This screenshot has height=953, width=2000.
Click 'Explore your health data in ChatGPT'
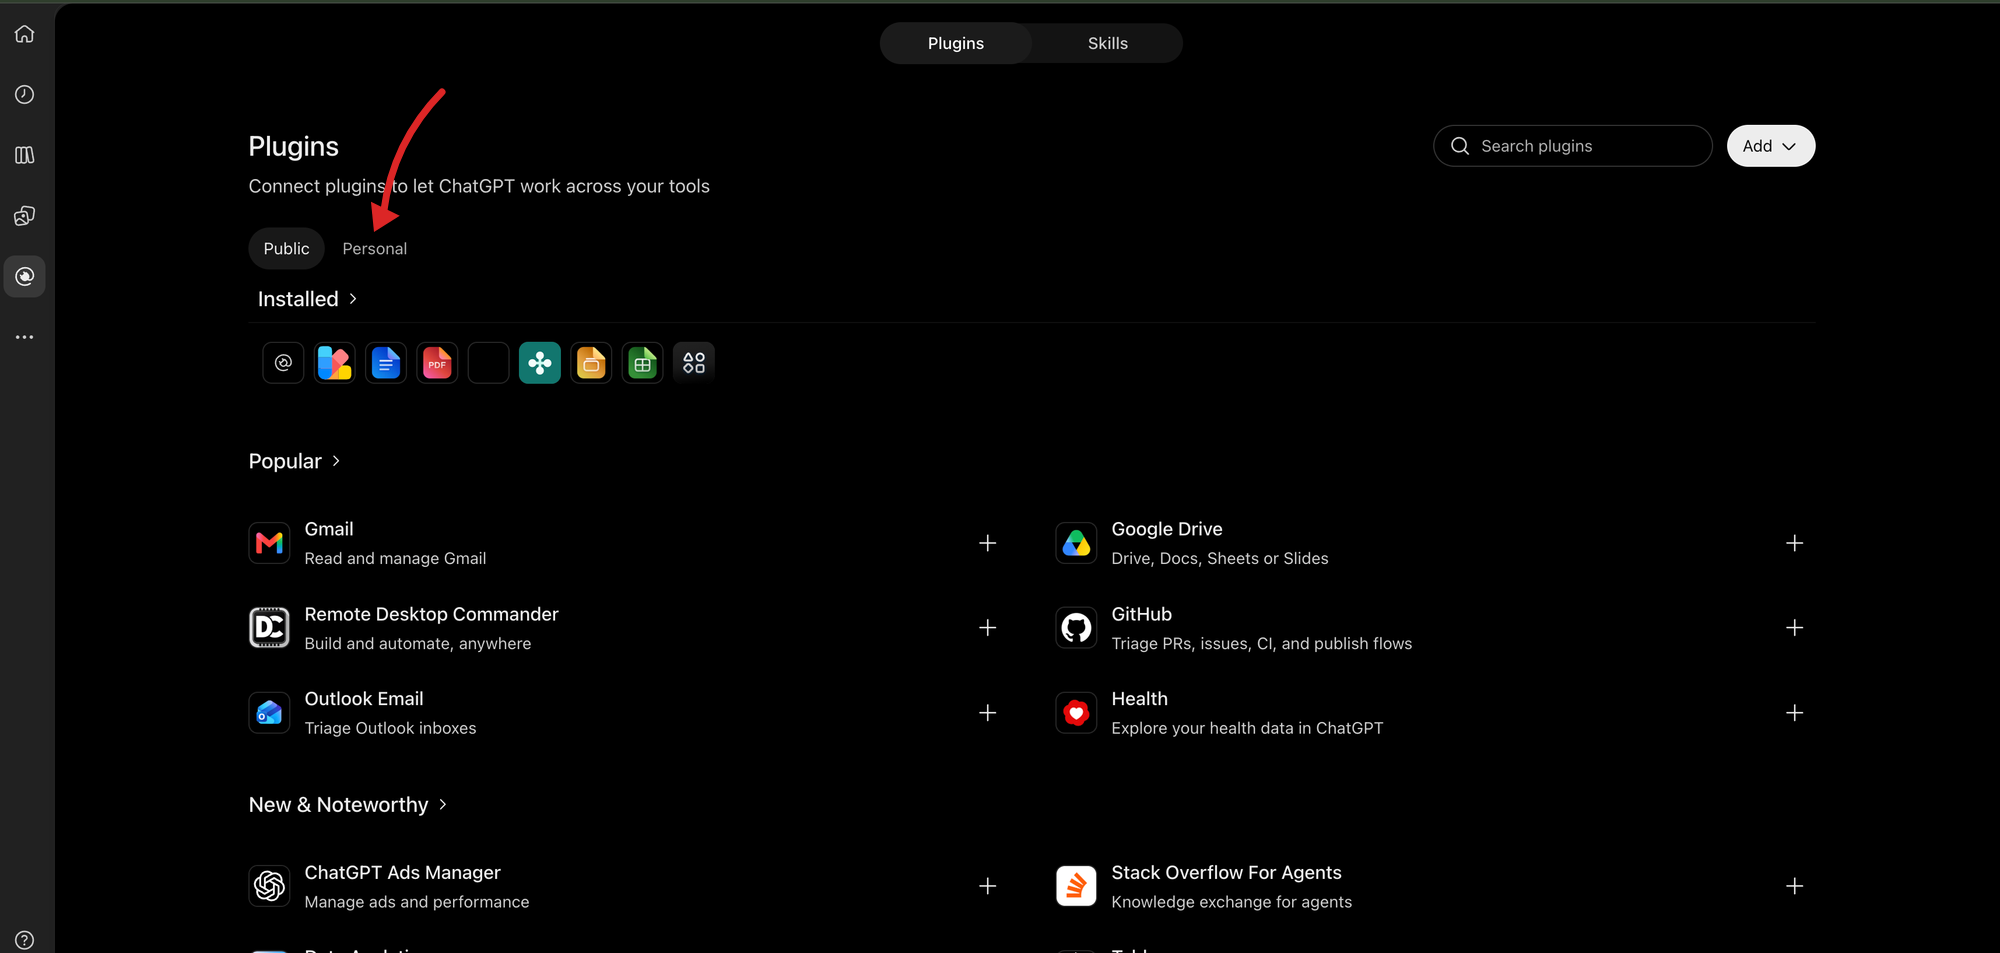coord(1248,728)
